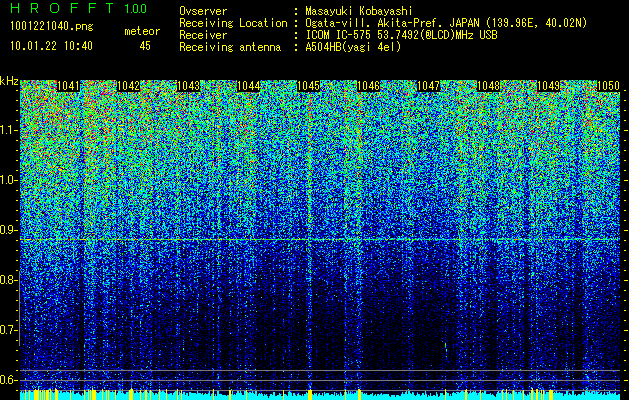Click the meteor label

[142, 31]
